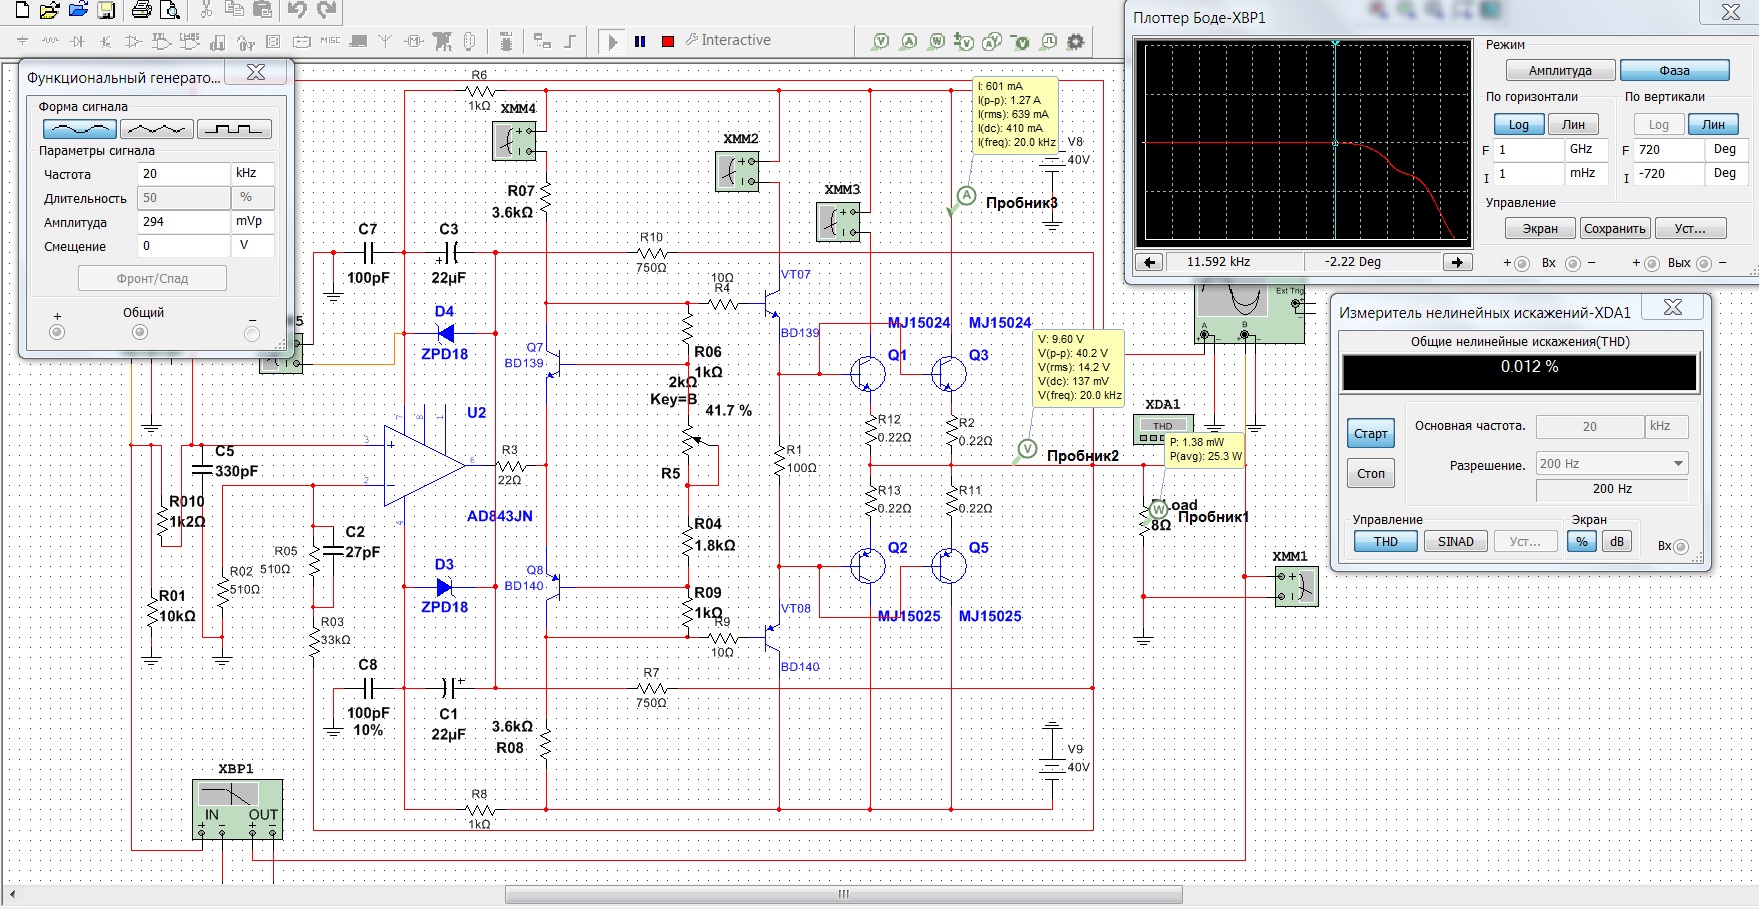Place a transistor component from the toolbar
Viewport: 1759px width, 909px height.
click(x=106, y=41)
